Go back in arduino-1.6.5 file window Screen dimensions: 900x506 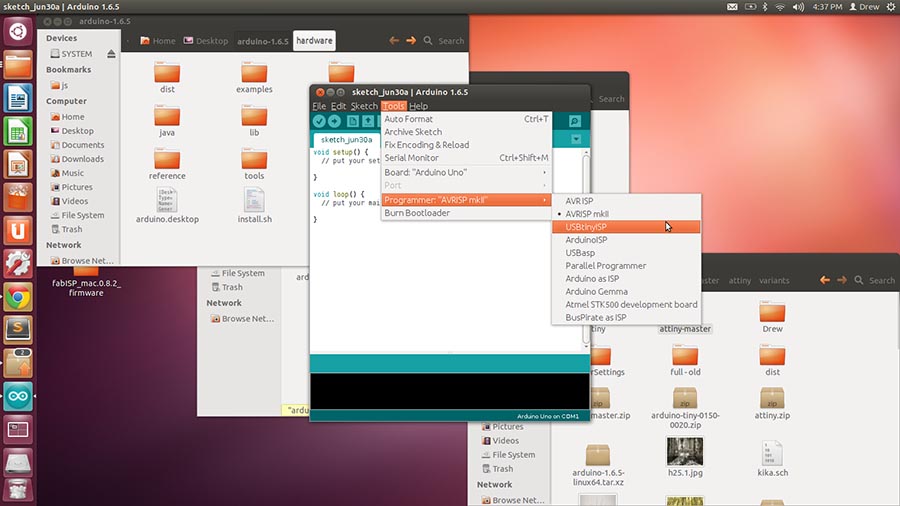tap(394, 41)
